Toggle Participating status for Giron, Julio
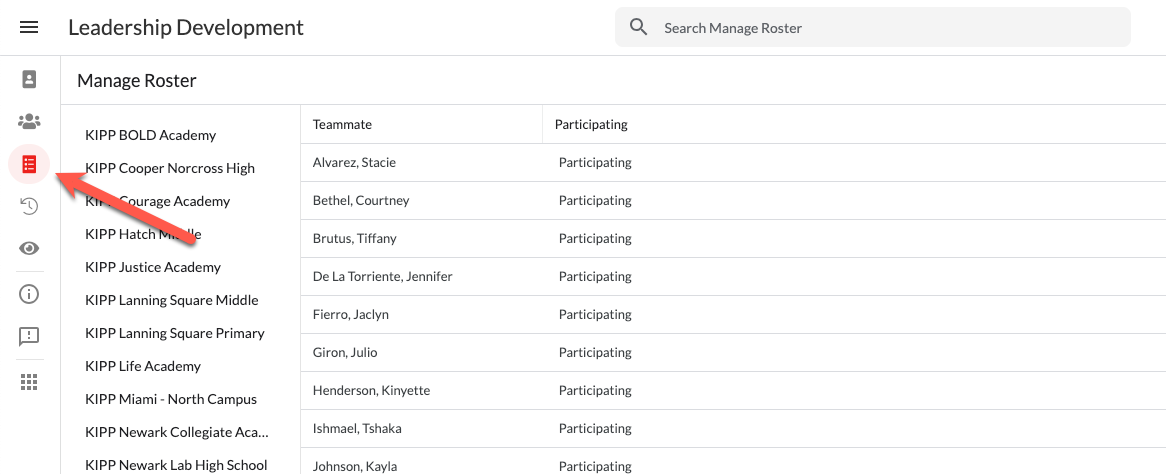The width and height of the screenshot is (1166, 474). coord(595,352)
